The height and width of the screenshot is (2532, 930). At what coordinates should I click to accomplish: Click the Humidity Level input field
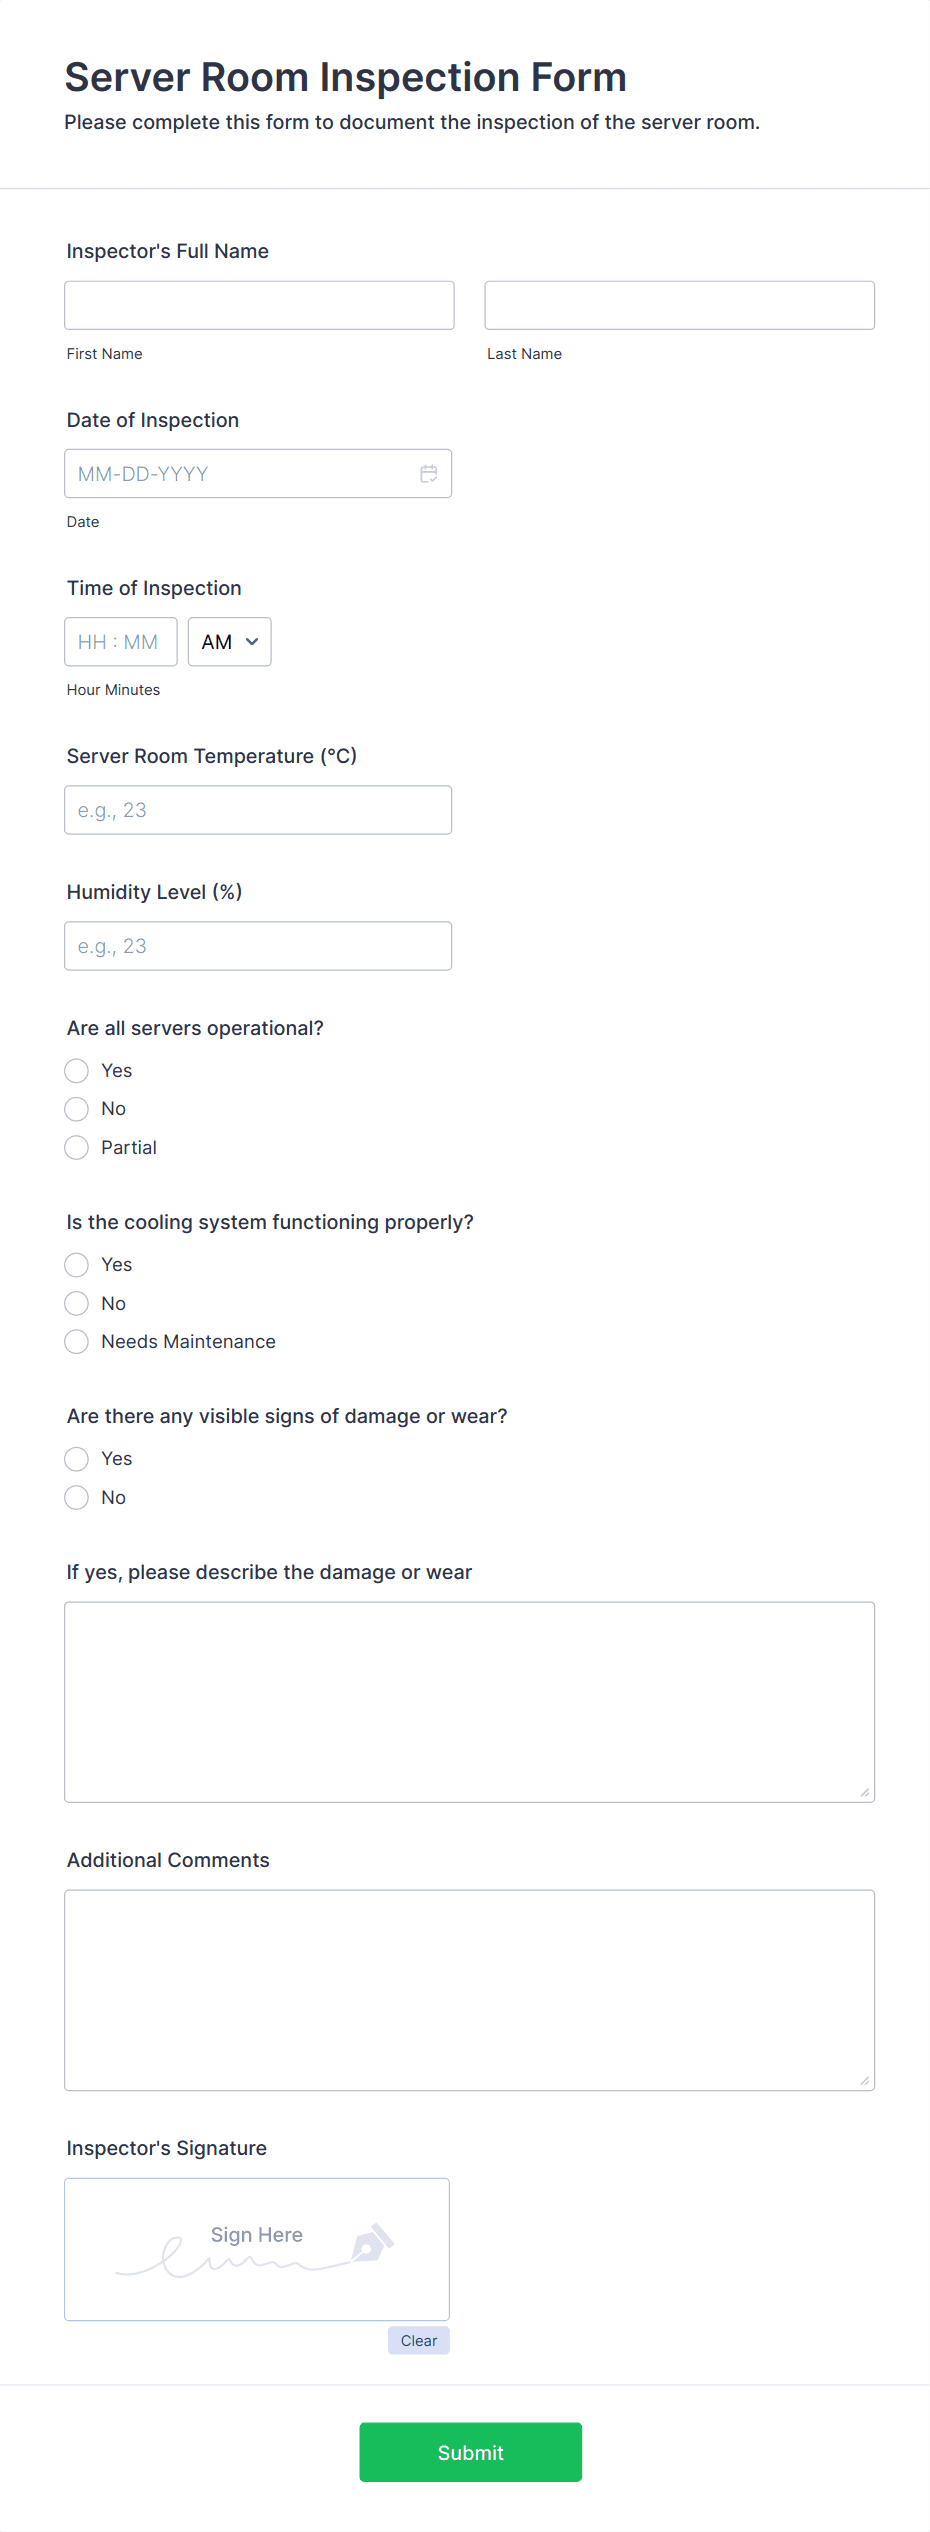coord(258,946)
